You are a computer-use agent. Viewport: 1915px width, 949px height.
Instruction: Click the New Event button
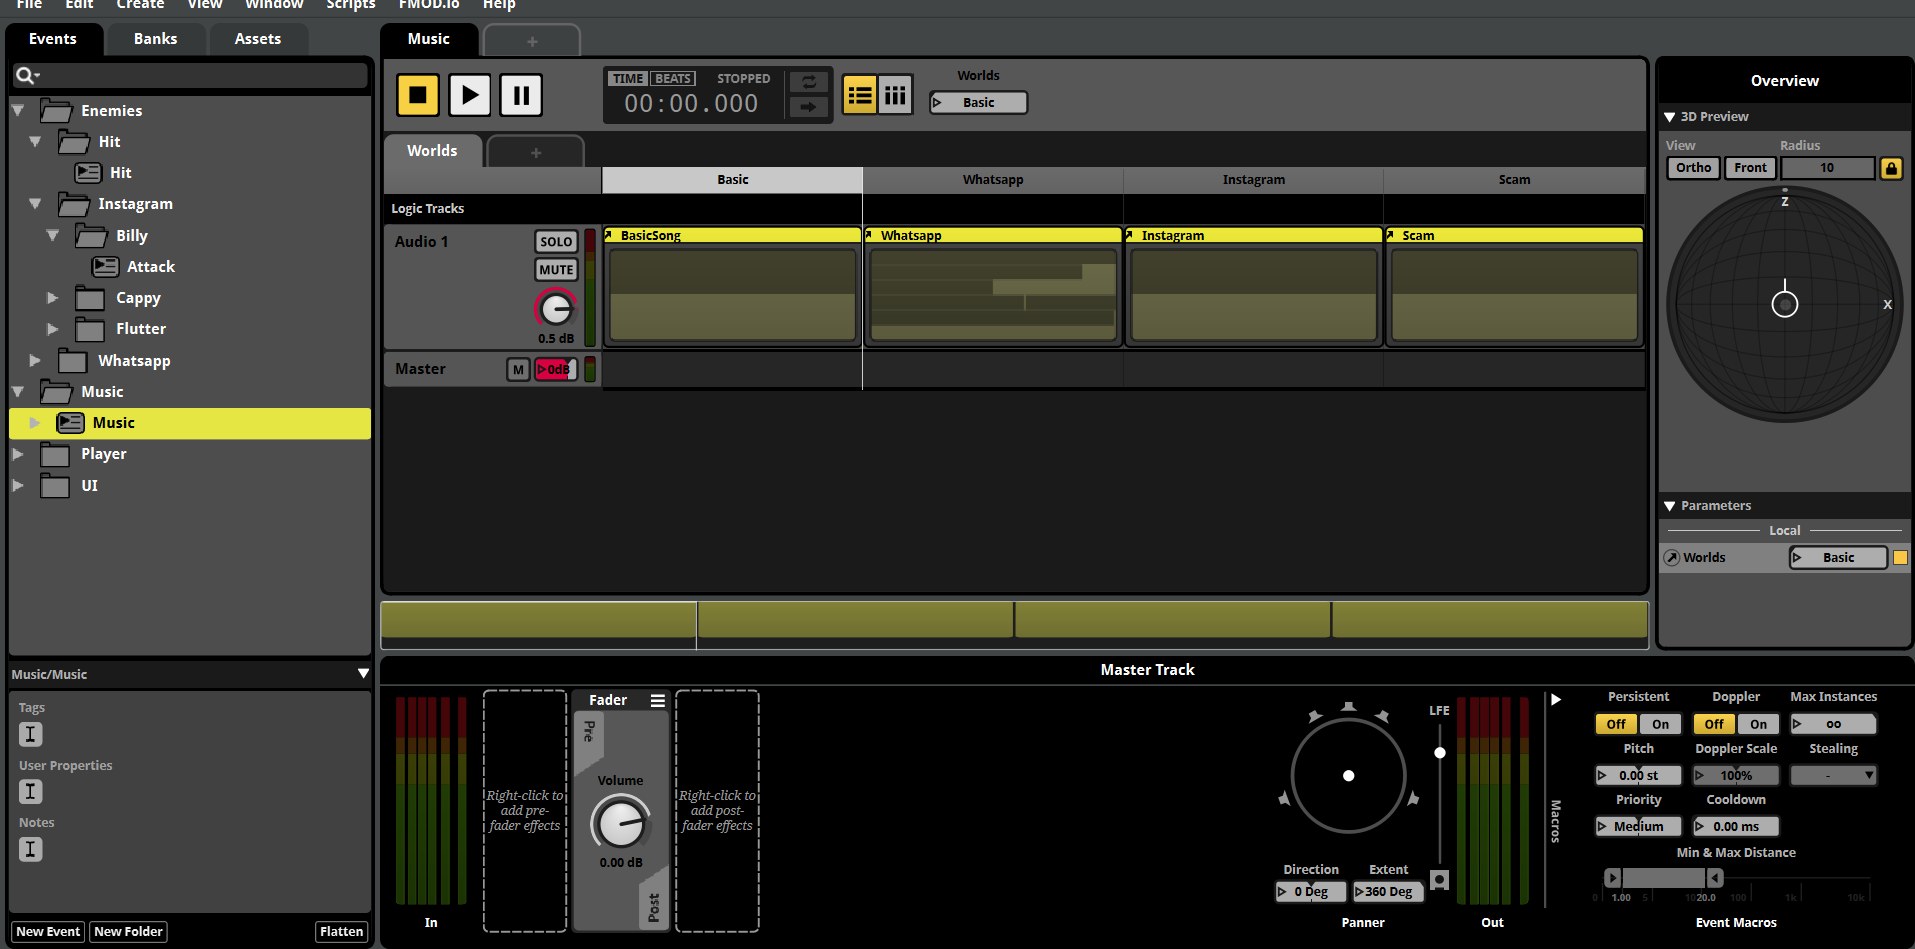[x=48, y=932]
